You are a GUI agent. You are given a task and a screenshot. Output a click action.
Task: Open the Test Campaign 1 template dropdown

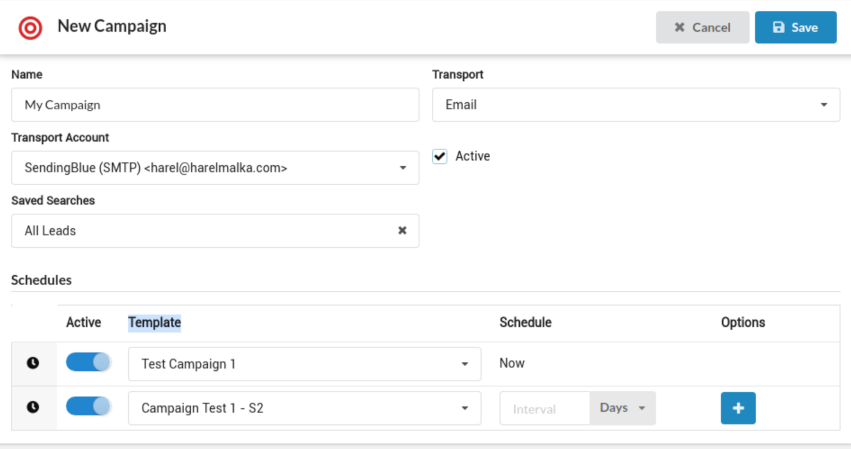[x=304, y=364]
